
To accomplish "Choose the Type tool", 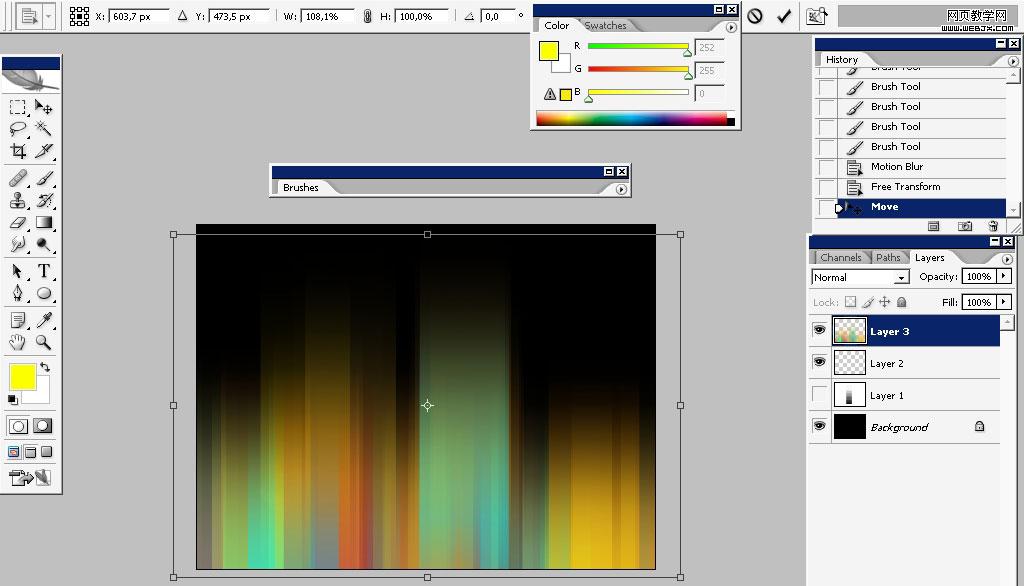I will [44, 270].
